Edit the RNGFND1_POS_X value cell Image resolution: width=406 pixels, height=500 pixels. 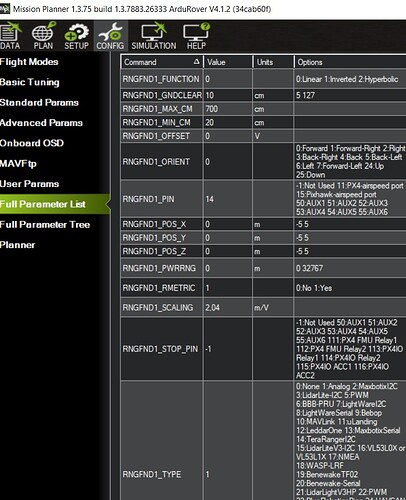click(228, 224)
